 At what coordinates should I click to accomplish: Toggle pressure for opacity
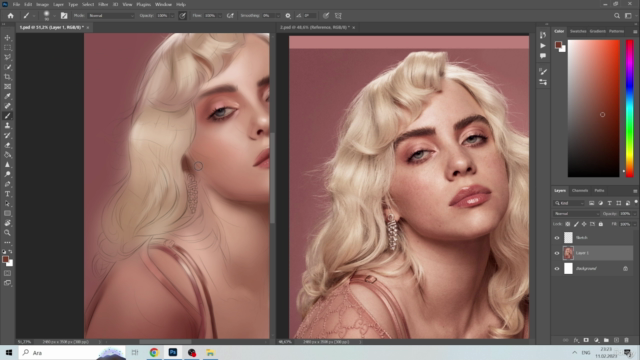tap(182, 16)
